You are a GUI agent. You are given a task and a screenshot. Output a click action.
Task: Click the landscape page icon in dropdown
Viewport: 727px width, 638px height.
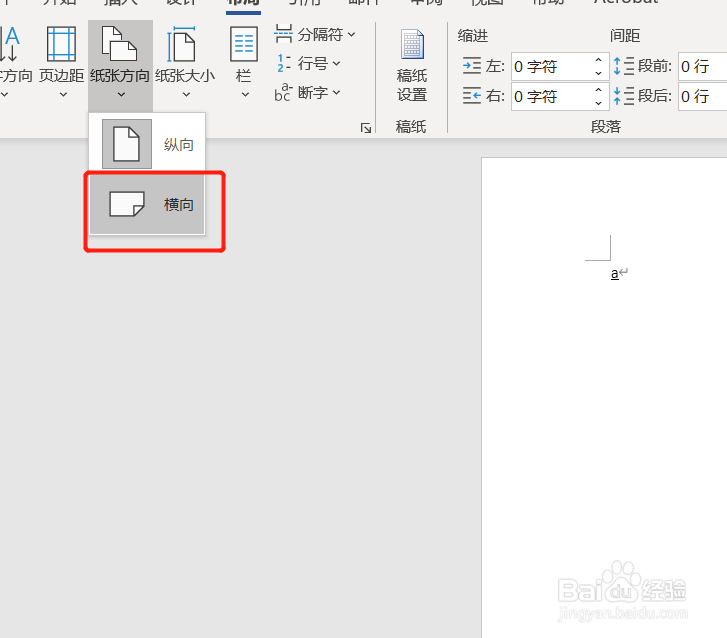[x=127, y=204]
